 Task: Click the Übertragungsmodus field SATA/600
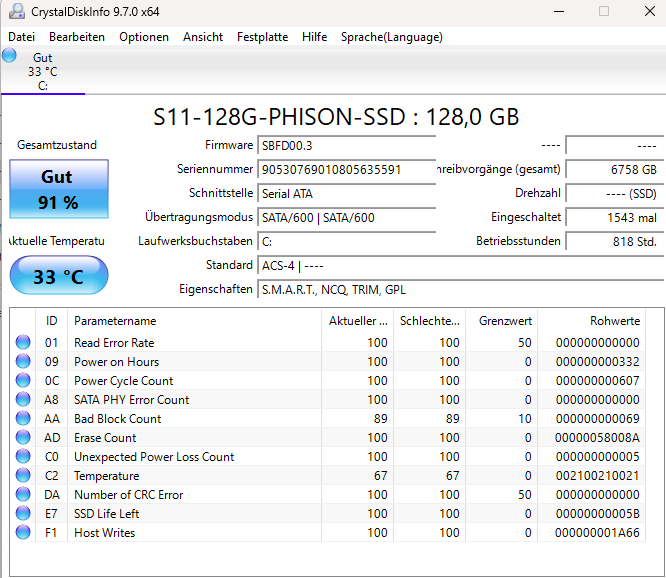coord(347,217)
